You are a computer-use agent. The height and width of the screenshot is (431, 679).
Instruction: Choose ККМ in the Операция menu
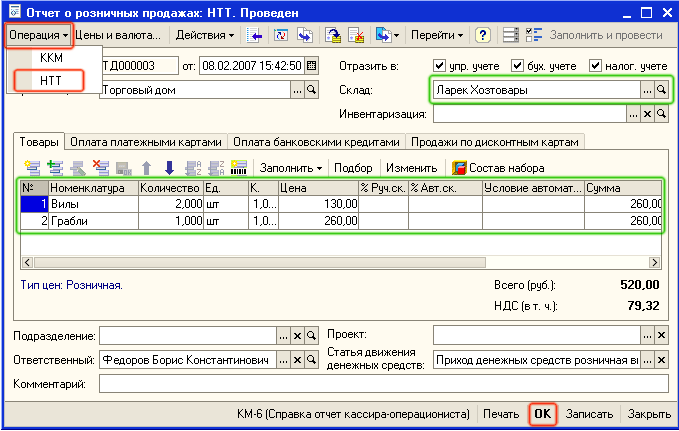pos(52,58)
